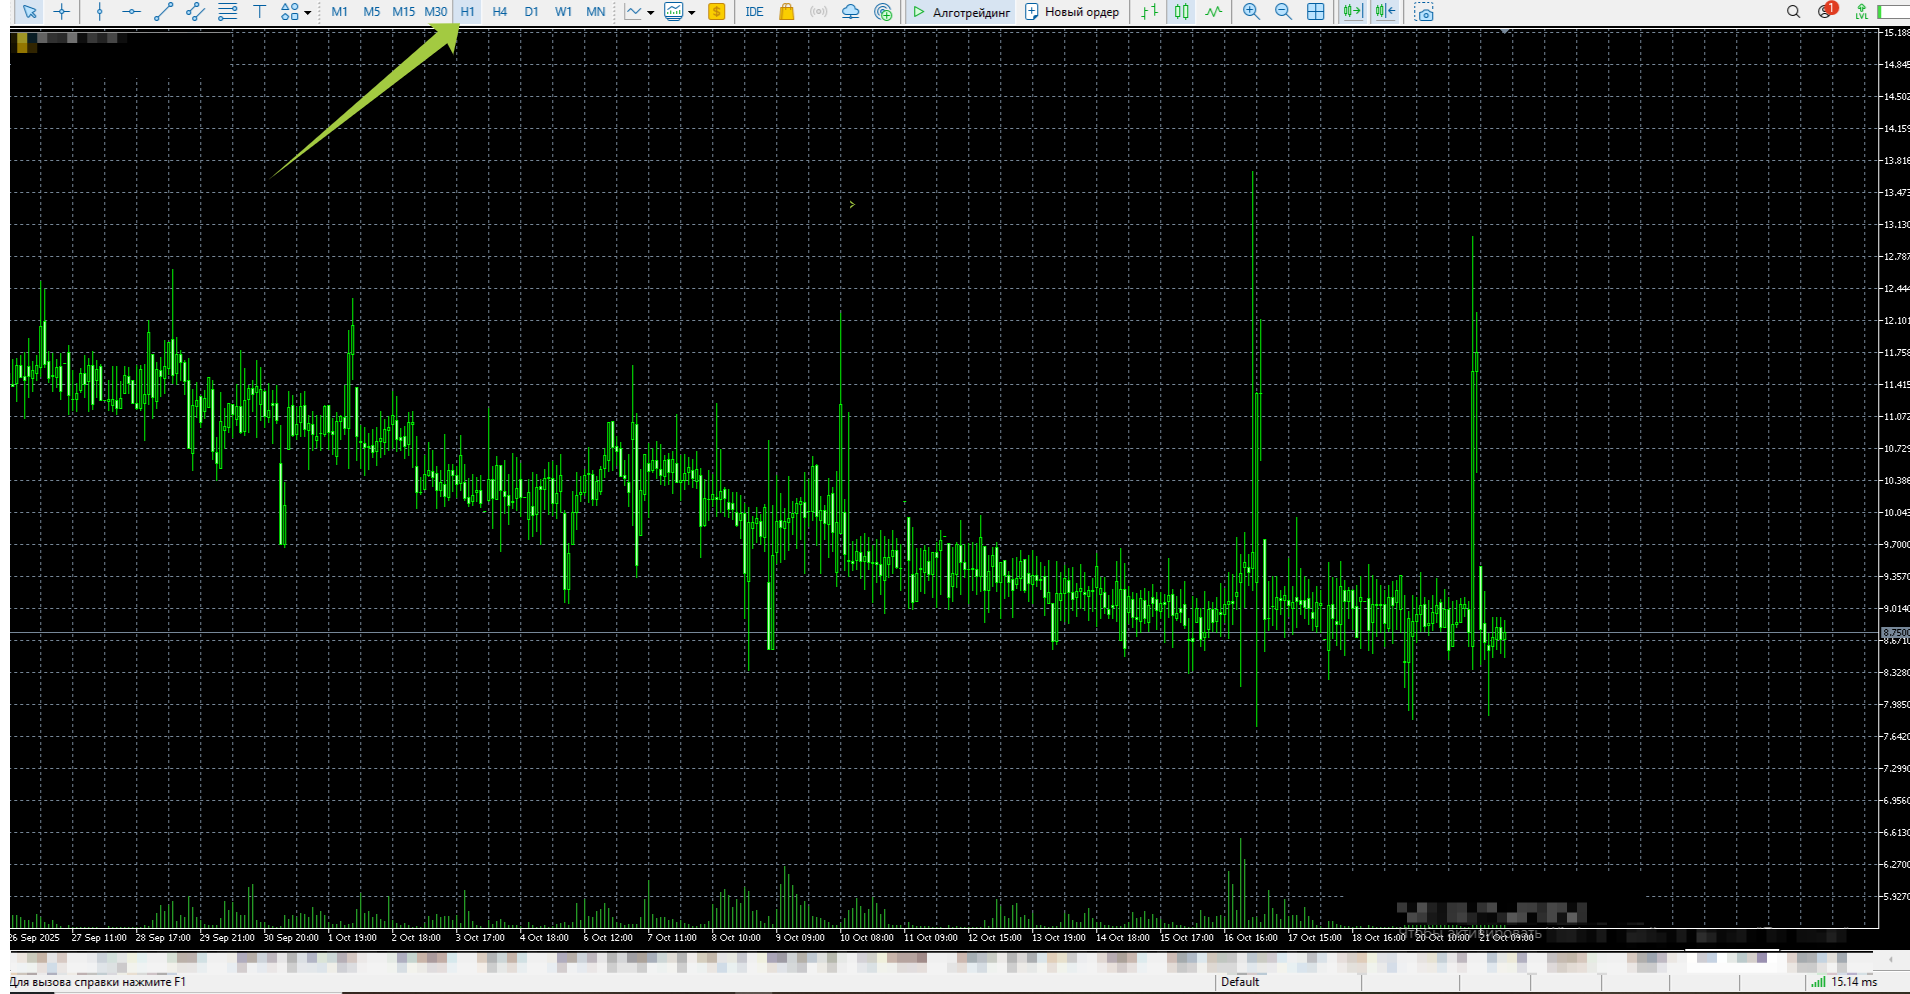Viewport: 1910px width, 994px height.
Task: Click the connection signal bars icon
Action: coord(1818,982)
